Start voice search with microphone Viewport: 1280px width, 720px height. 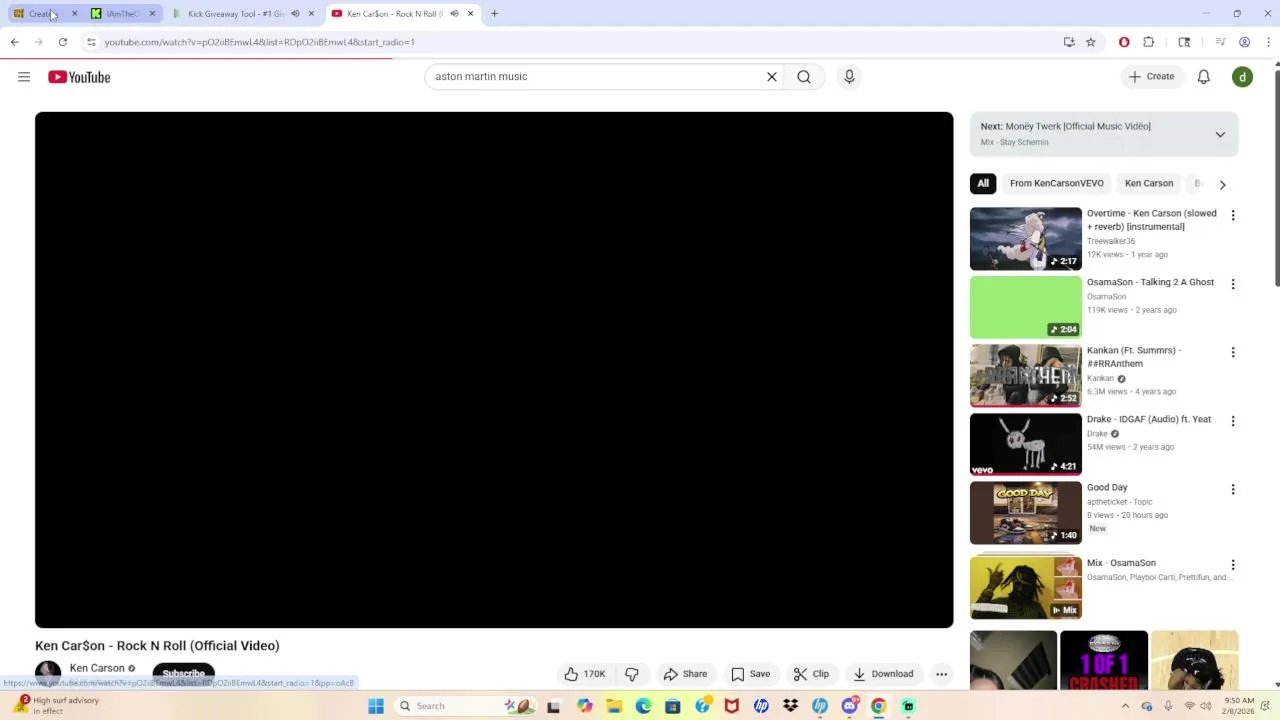point(849,77)
